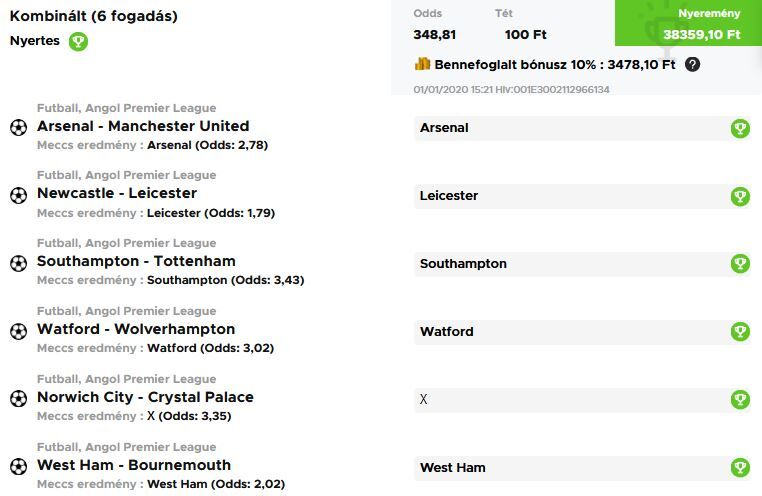Viewport: 762px width, 496px height.
Task: Click the trophy icon in the Southampton result row
Action: click(x=740, y=264)
